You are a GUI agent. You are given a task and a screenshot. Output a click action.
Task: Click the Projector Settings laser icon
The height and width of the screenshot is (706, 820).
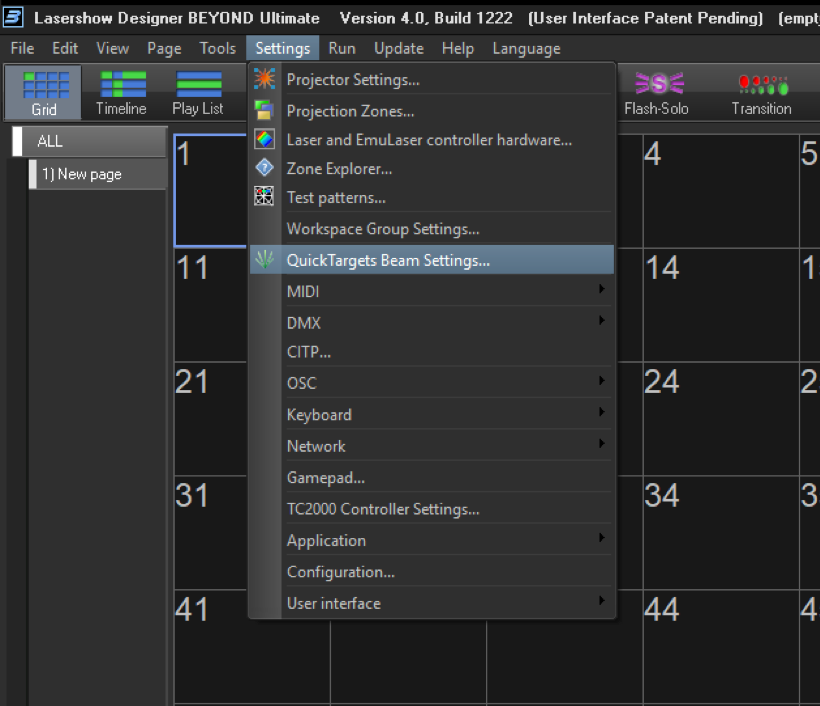click(265, 79)
